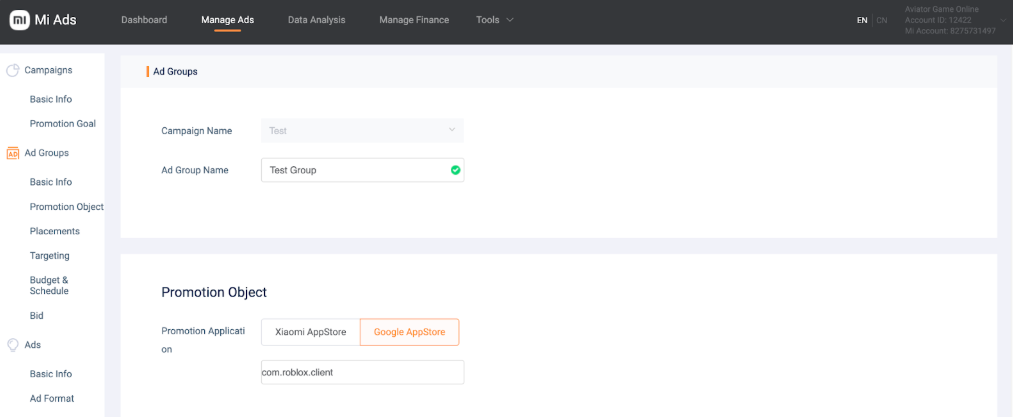1013x417 pixels.
Task: Click the Campaigns pie chart icon
Action: click(13, 70)
